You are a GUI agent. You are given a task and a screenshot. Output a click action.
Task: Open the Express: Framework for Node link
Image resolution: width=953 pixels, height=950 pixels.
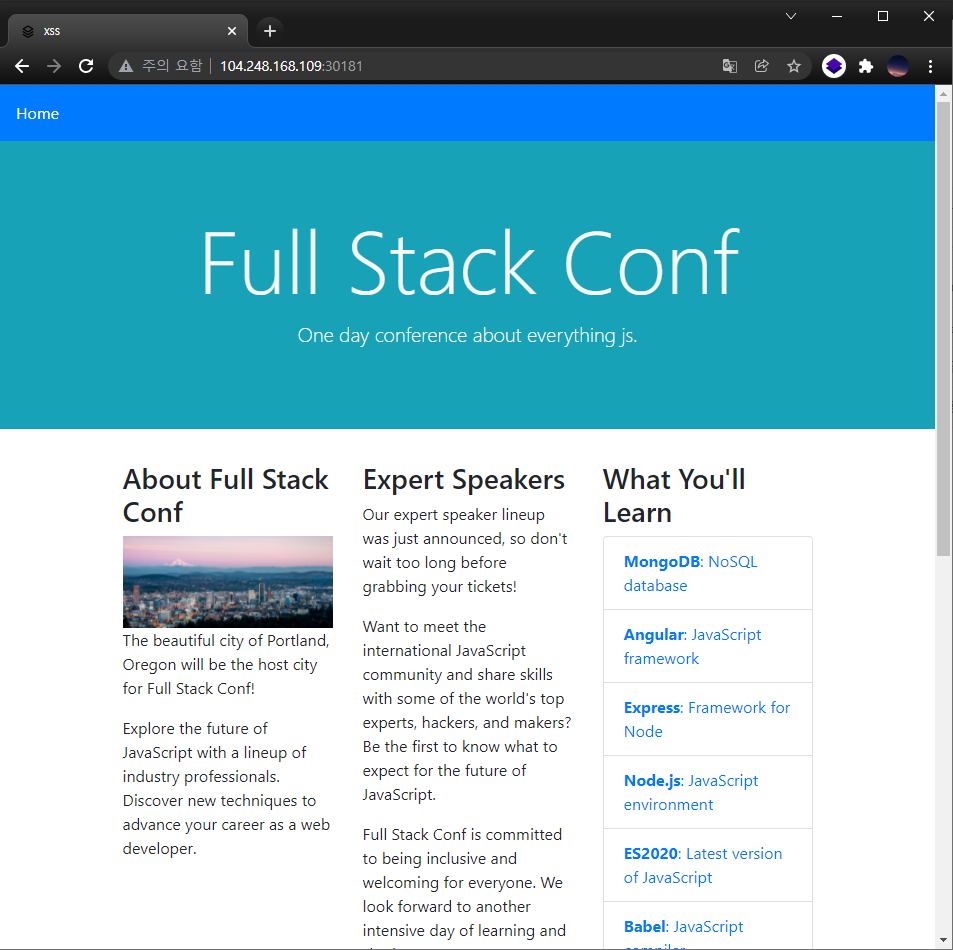pyautogui.click(x=707, y=719)
